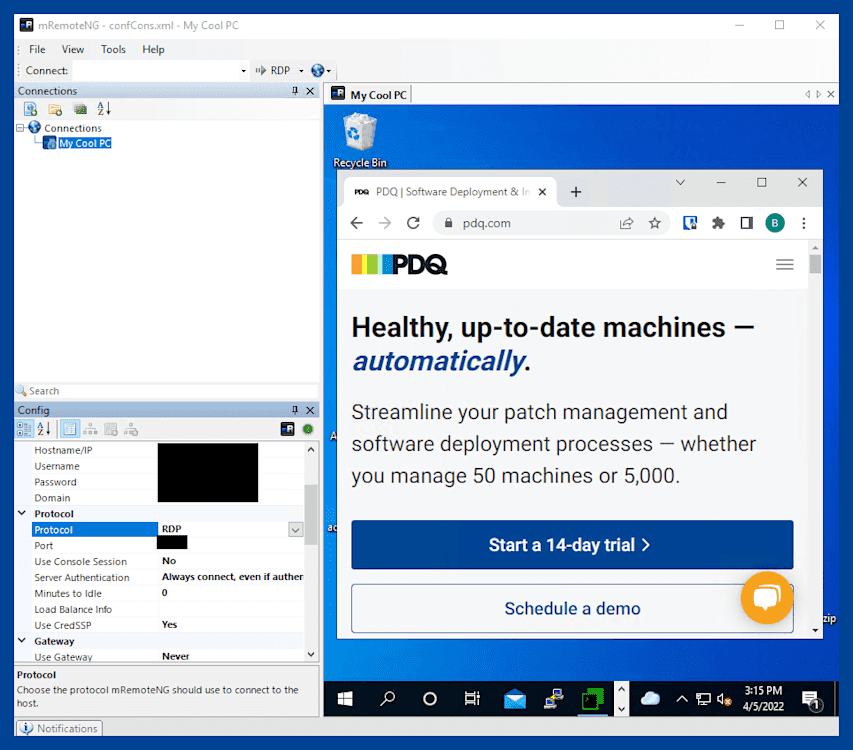
Task: Open Recycle Bin on remote desktop
Action: click(x=360, y=140)
